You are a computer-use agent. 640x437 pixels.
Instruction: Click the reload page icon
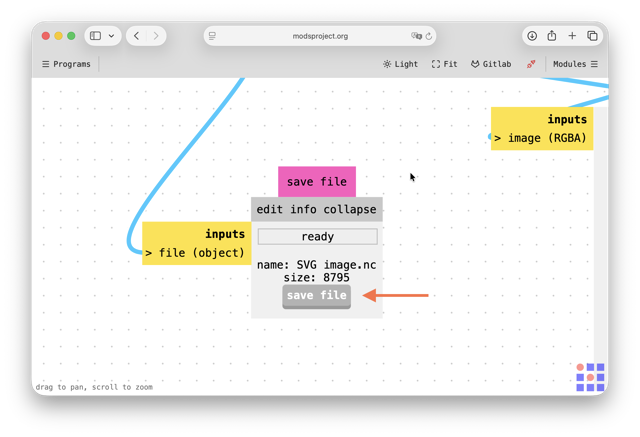pos(429,36)
